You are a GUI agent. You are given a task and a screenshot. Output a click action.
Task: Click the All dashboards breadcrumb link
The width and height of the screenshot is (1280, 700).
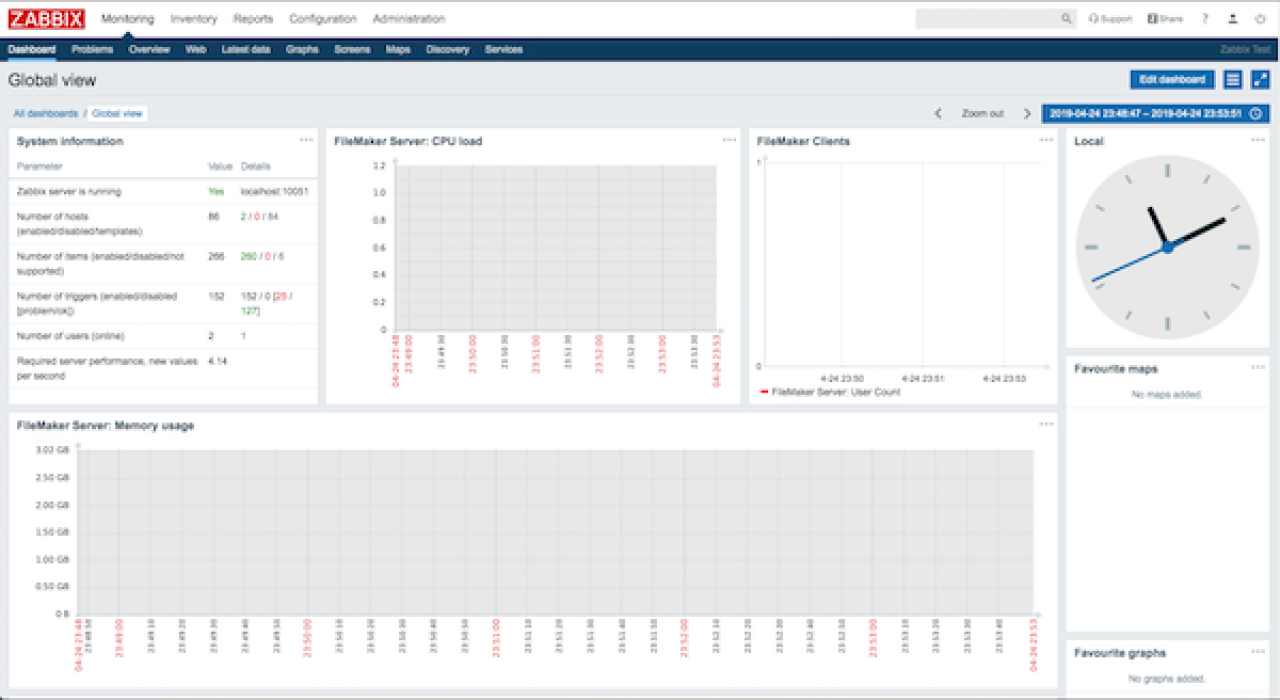45,114
